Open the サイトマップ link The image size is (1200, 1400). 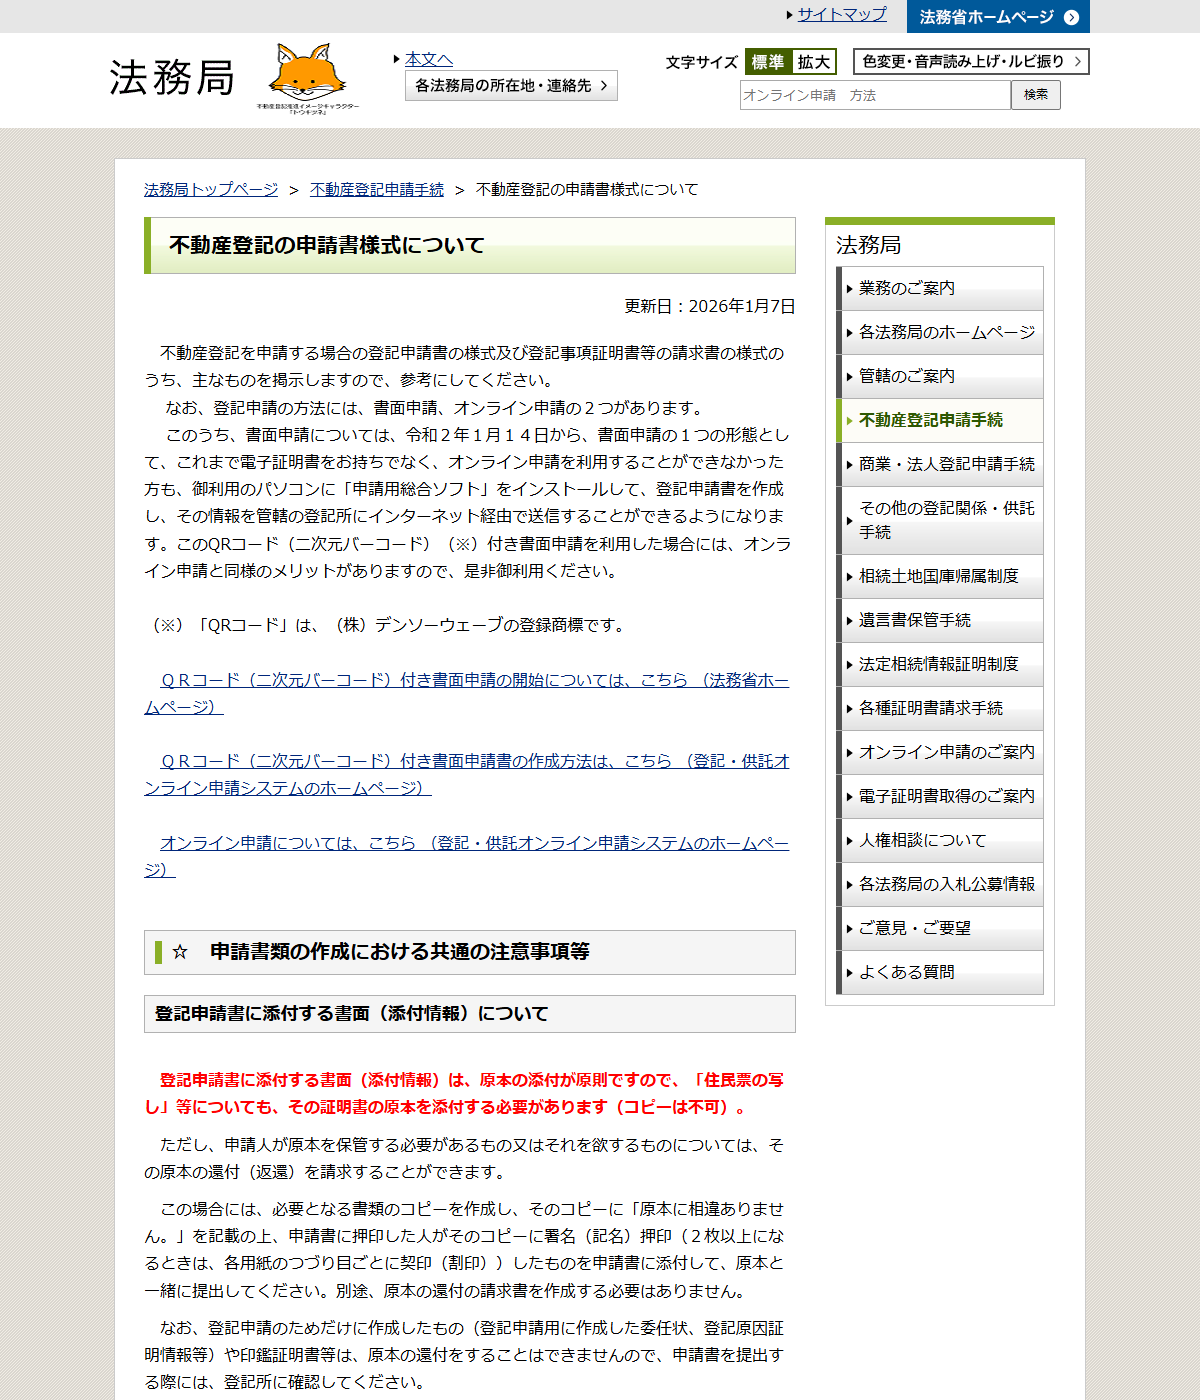coord(841,14)
